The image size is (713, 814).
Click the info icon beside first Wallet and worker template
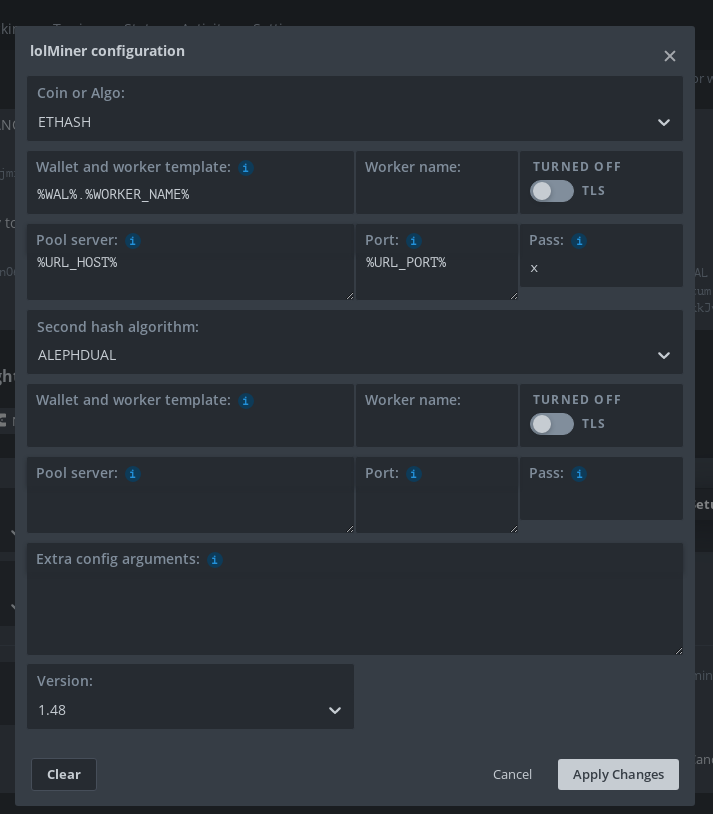[x=245, y=168]
